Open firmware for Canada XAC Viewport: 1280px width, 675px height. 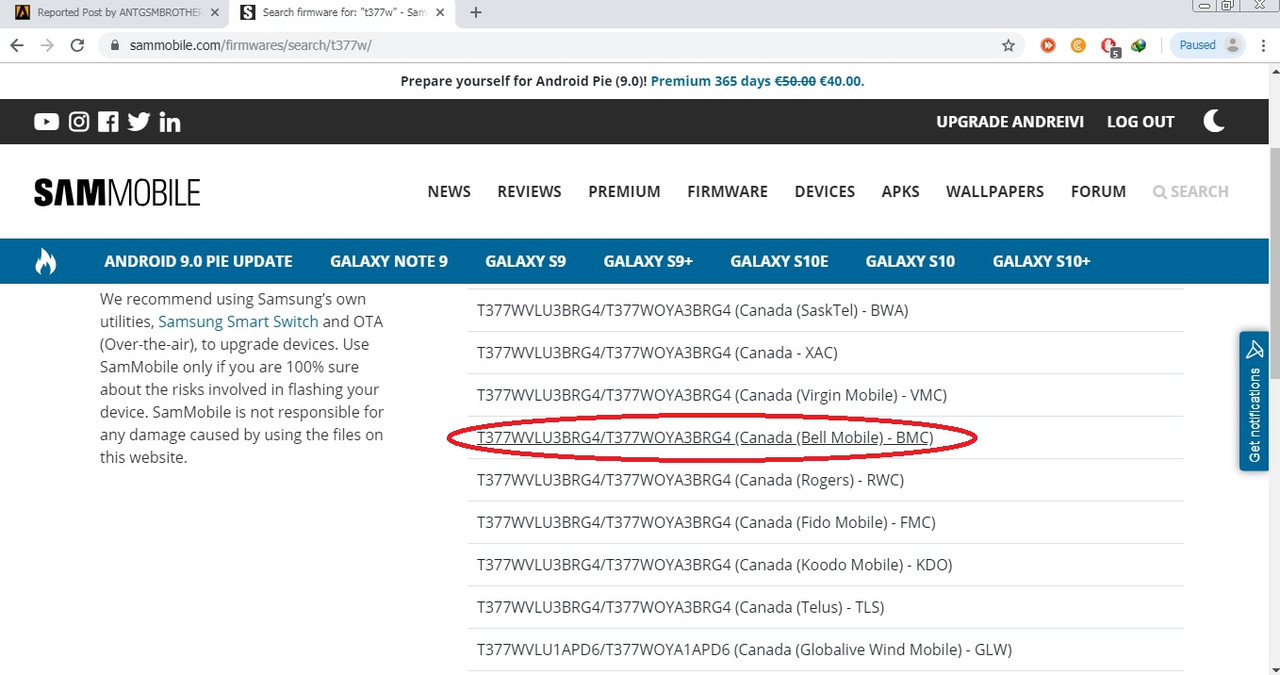click(657, 353)
